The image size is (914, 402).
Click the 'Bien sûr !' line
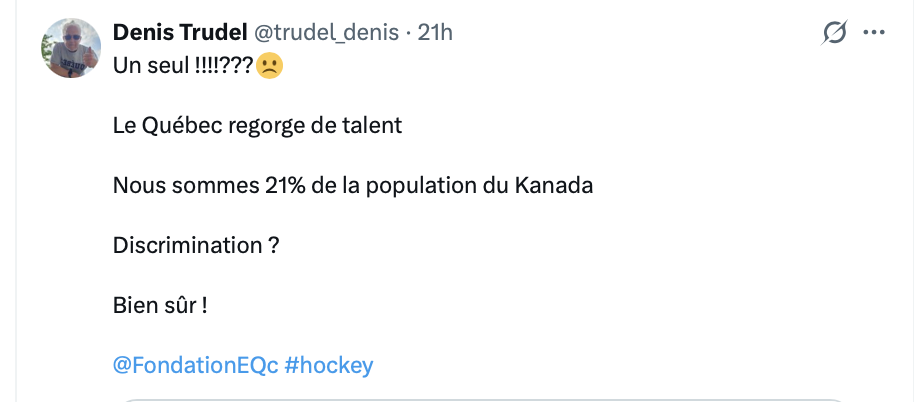(x=160, y=305)
